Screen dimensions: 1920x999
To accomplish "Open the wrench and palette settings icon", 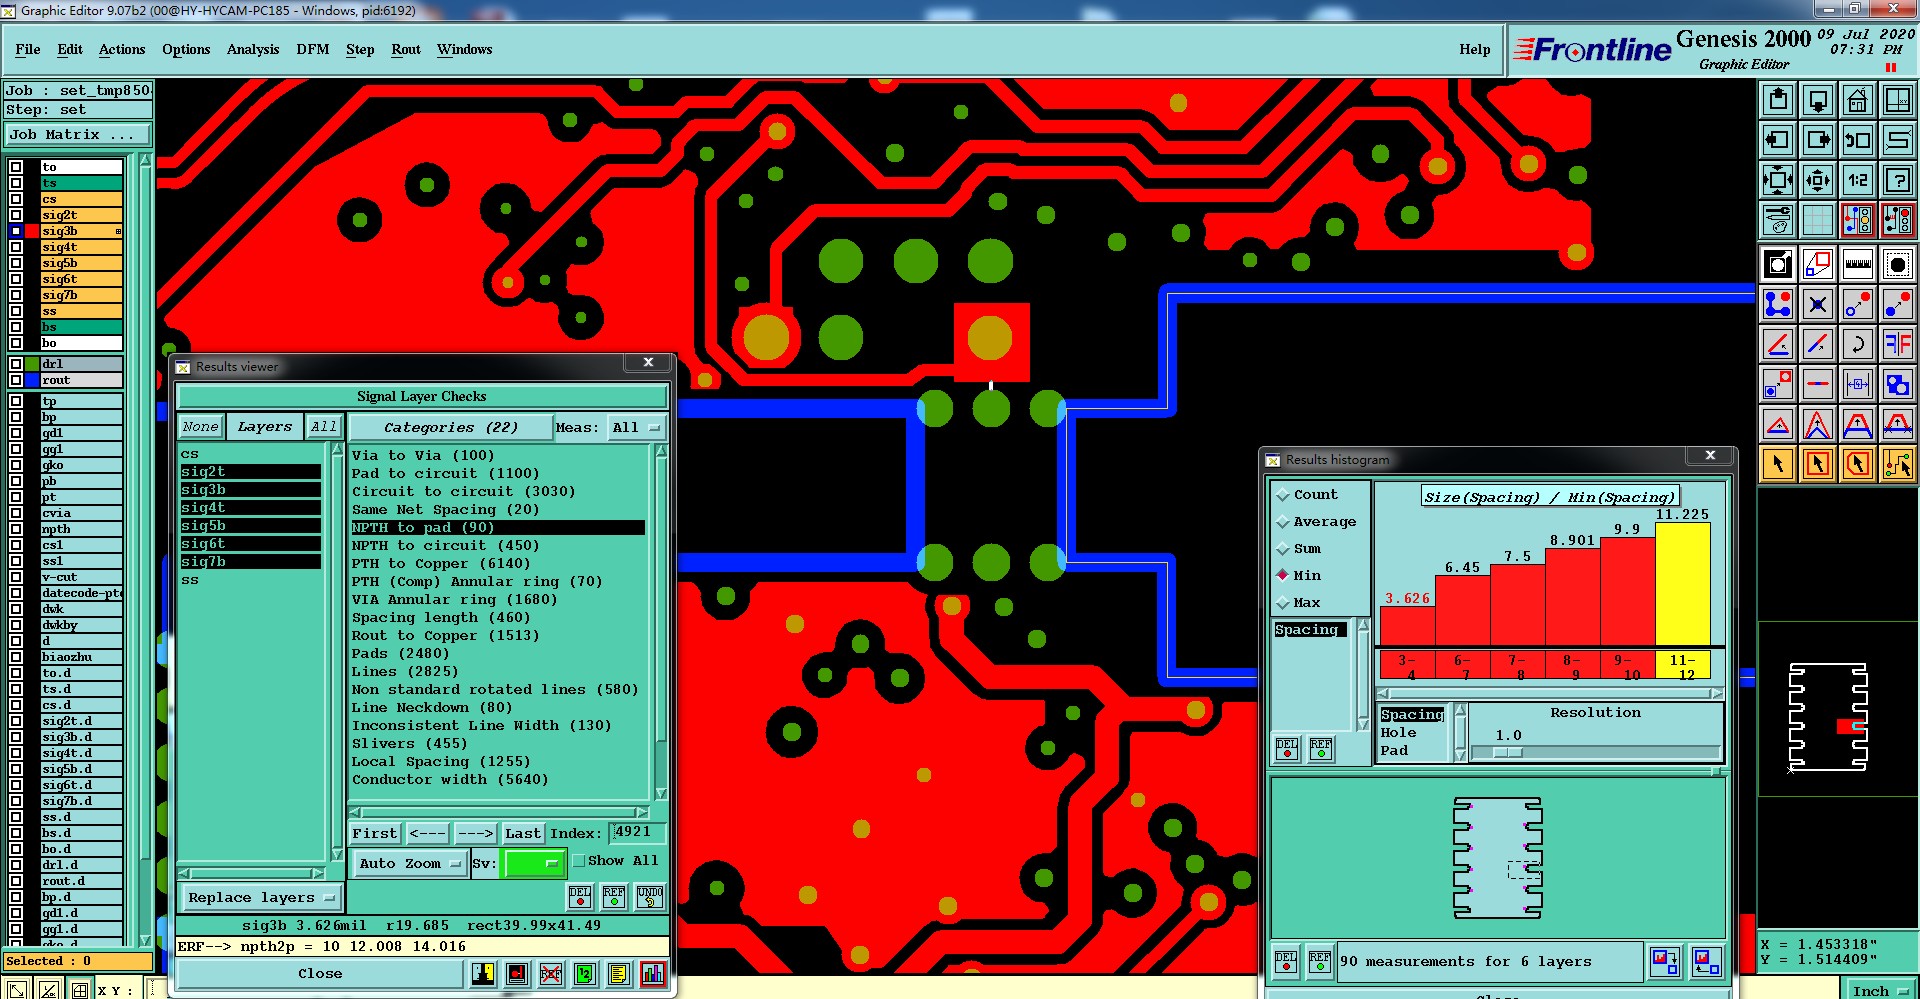I will coord(1778,219).
